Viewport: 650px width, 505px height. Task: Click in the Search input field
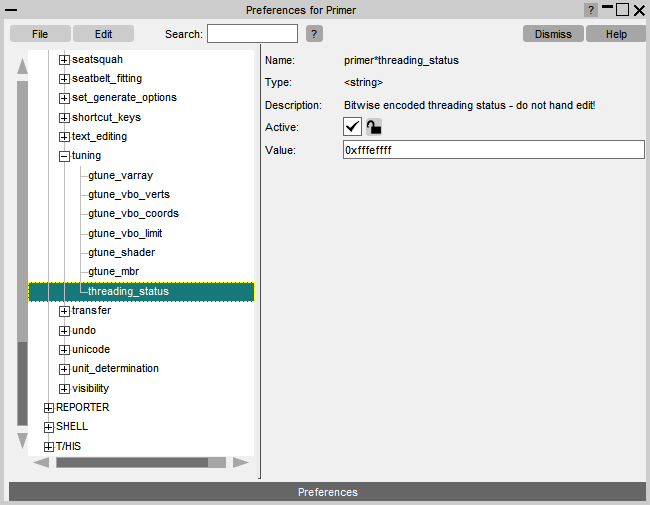[252, 34]
